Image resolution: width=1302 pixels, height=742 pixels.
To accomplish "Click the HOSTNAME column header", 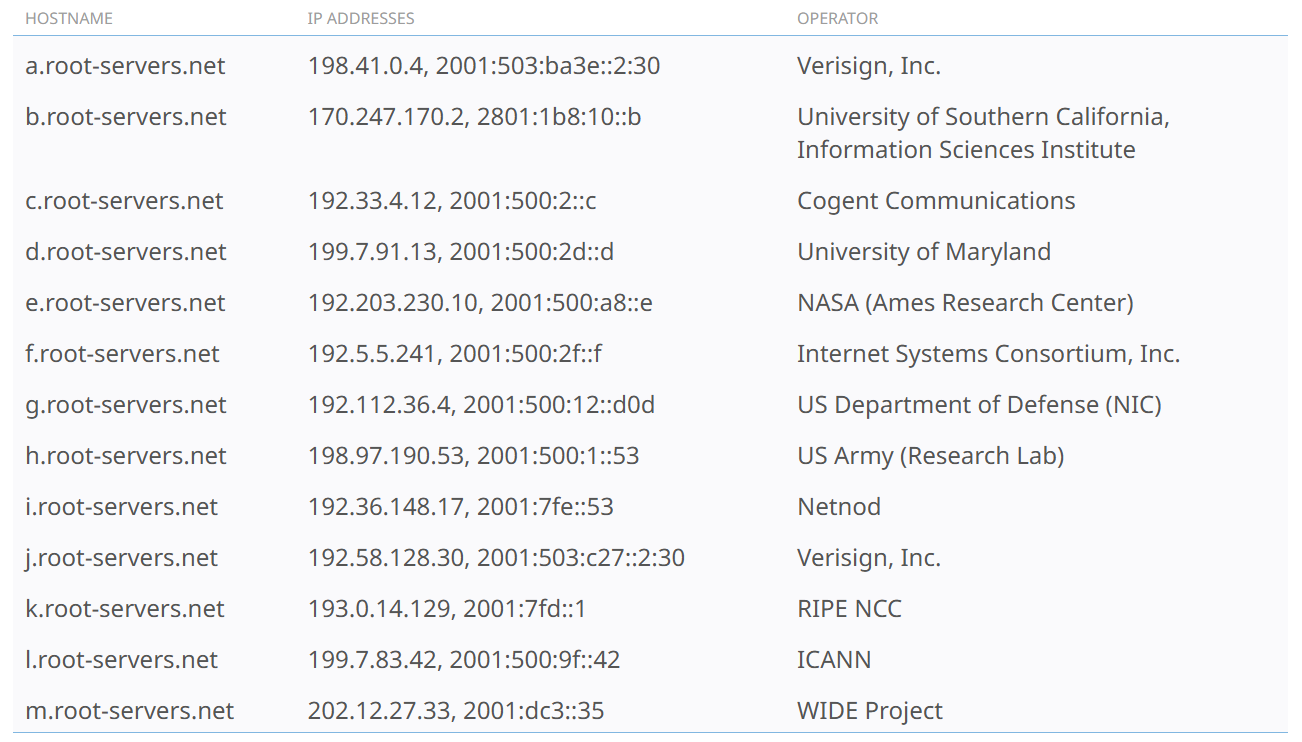I will coord(69,19).
